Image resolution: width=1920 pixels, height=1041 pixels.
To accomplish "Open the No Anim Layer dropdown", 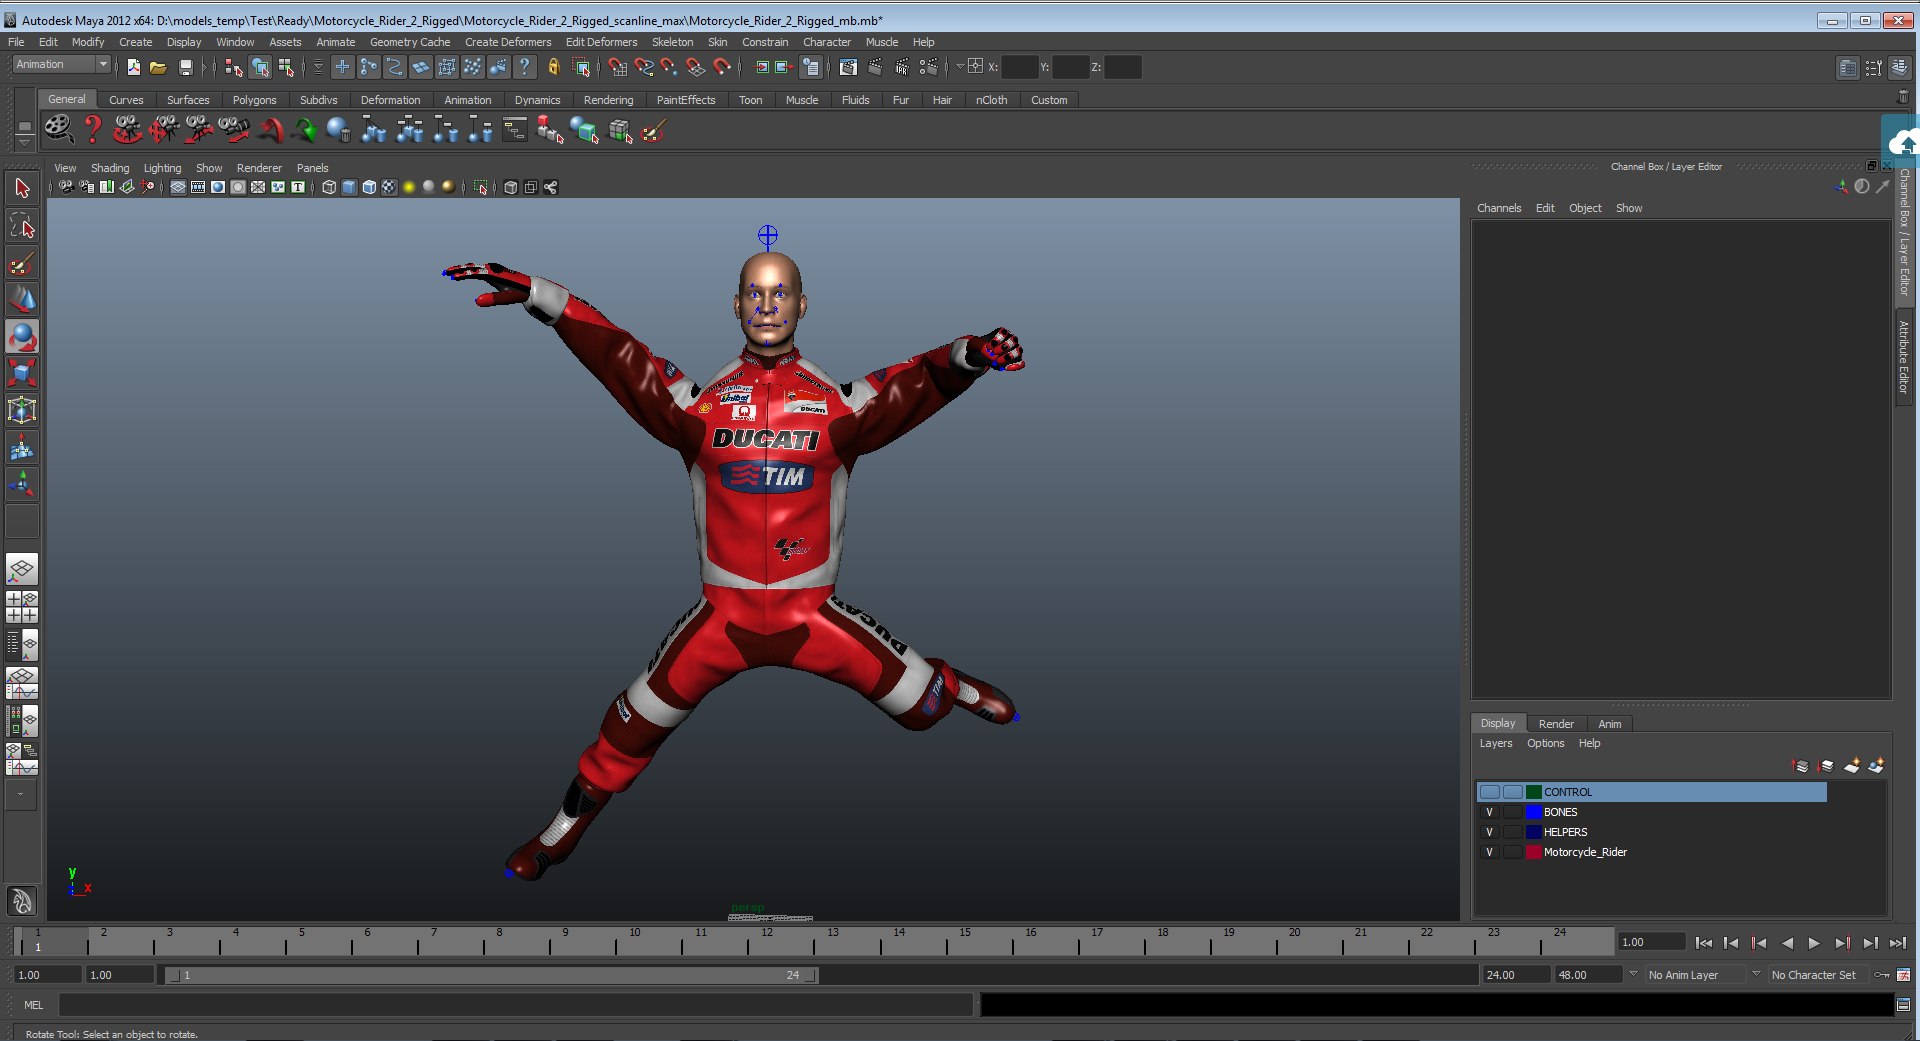I will tap(1633, 974).
